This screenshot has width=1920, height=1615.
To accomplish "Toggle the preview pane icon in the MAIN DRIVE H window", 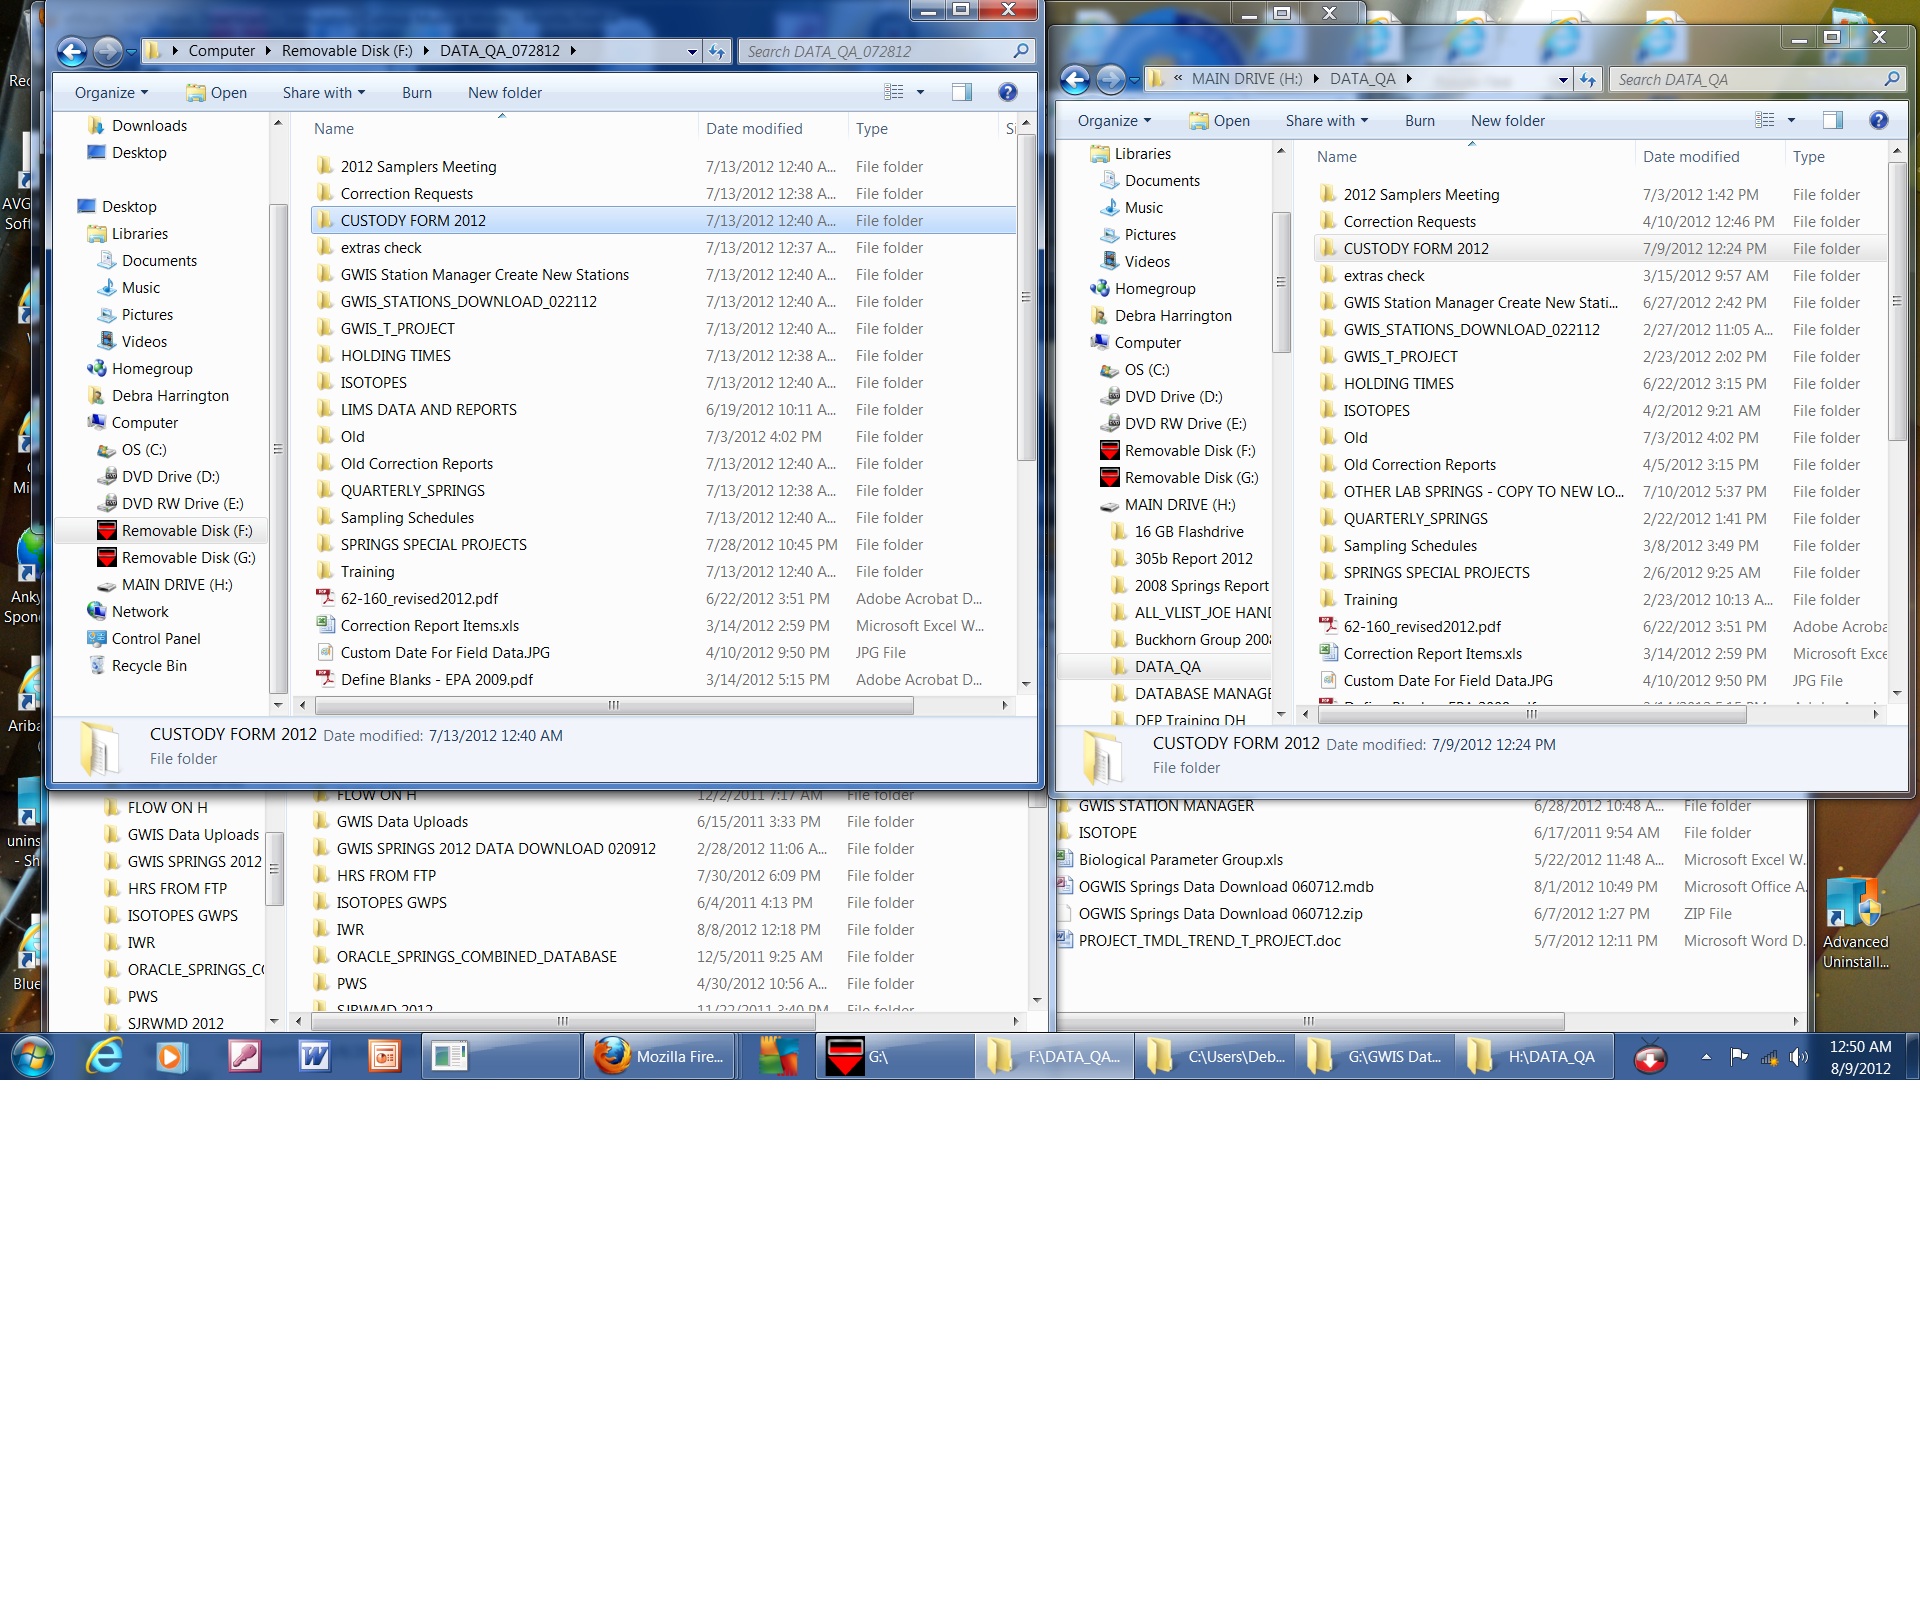I will tap(1833, 120).
